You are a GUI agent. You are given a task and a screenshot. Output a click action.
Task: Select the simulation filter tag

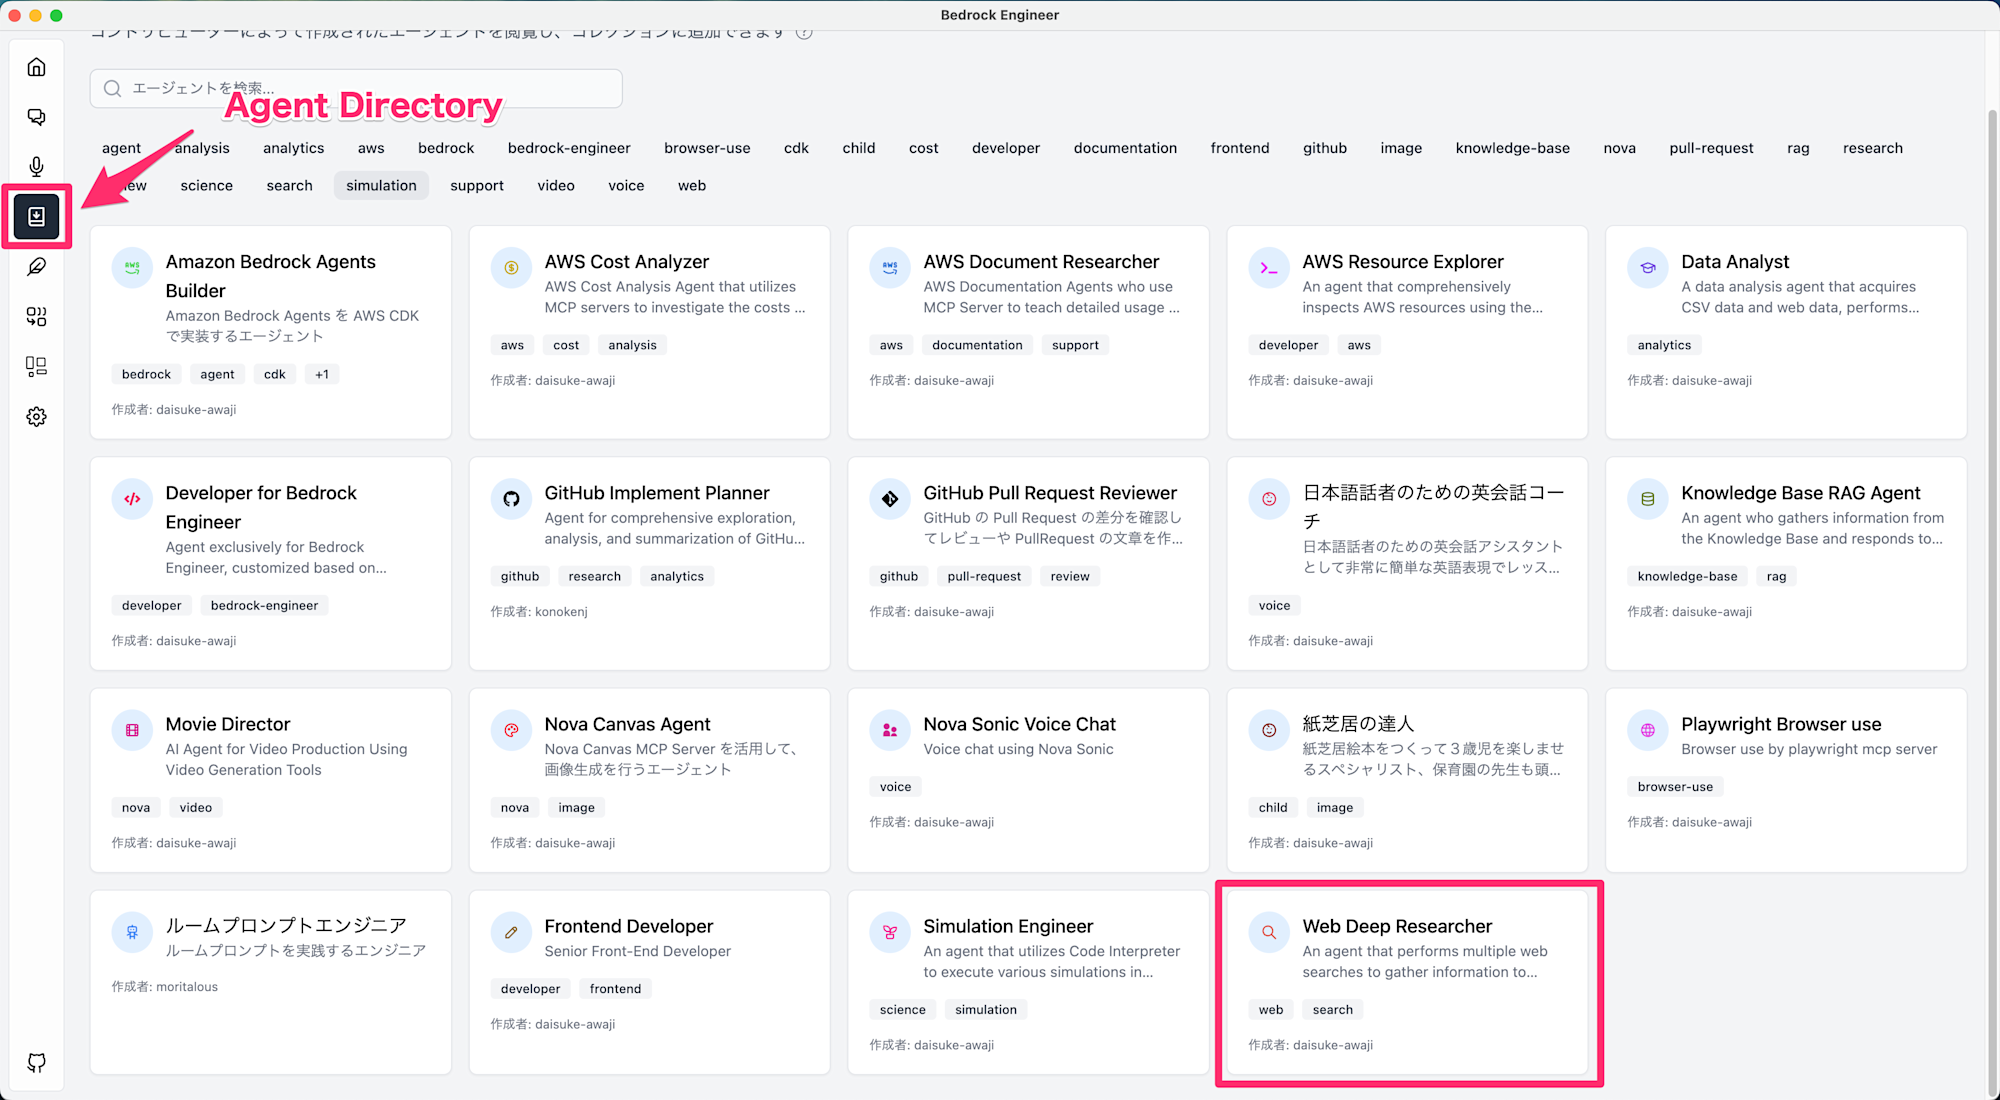click(381, 186)
